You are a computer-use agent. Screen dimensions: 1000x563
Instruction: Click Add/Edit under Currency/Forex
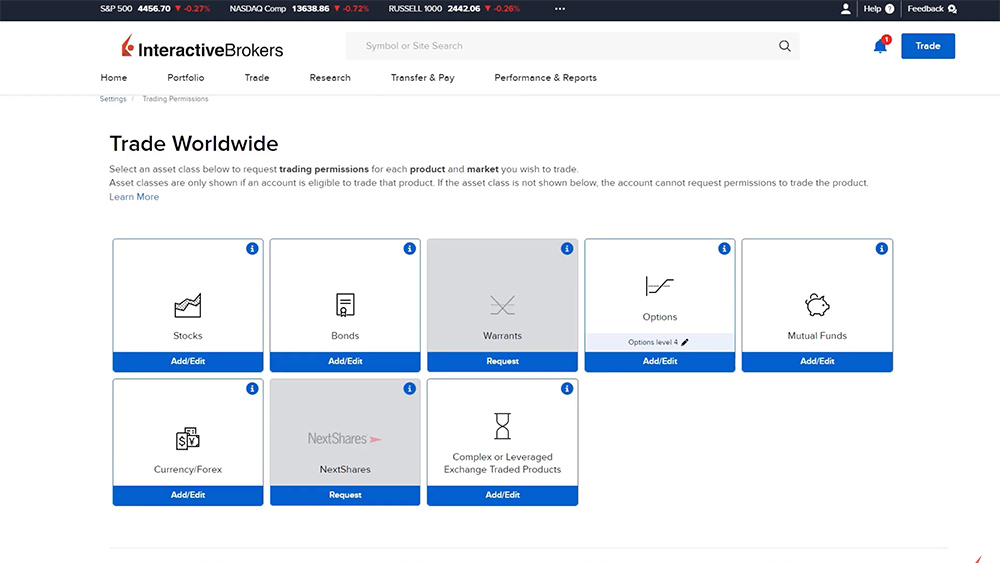(x=188, y=495)
